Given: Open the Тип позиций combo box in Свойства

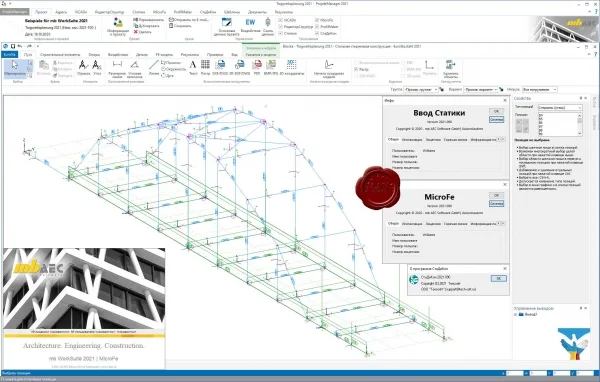Looking at the screenshot, I should (x=560, y=108).
